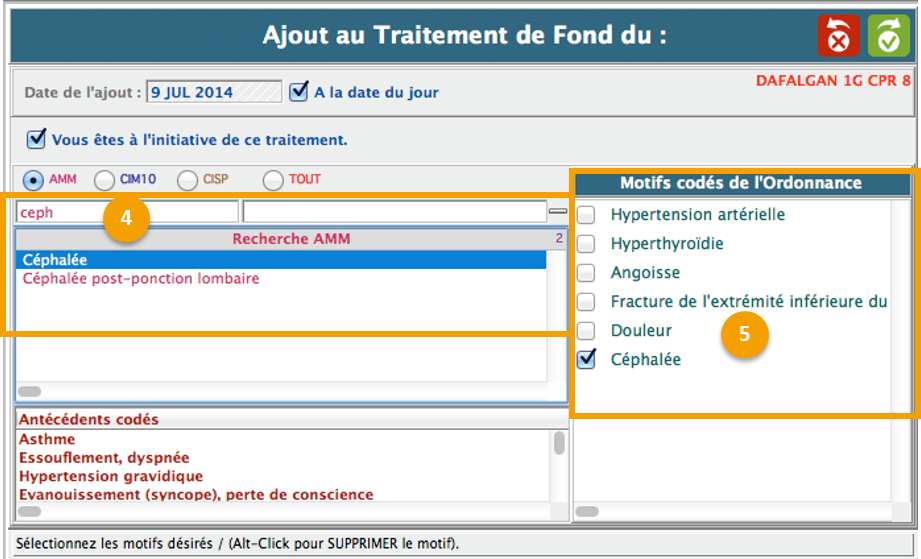Select the AMM radio button

tap(33, 180)
